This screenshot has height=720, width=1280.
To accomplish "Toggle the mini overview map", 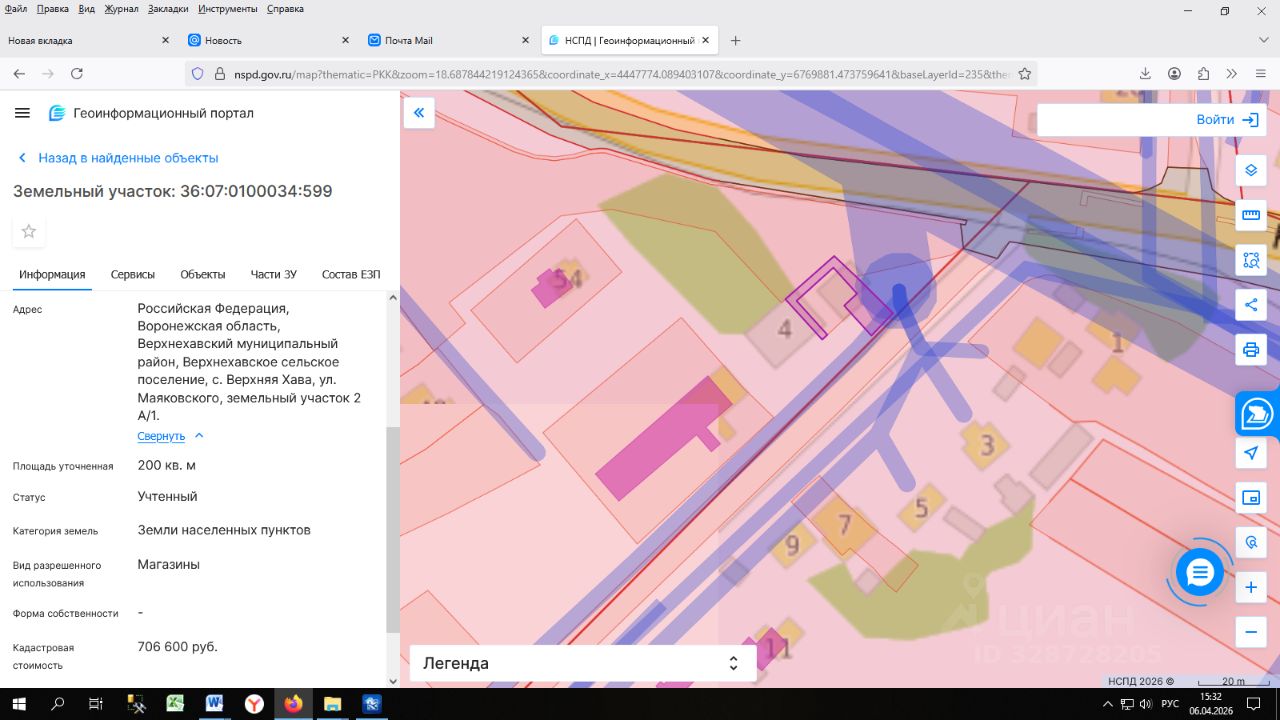I will (x=1250, y=498).
